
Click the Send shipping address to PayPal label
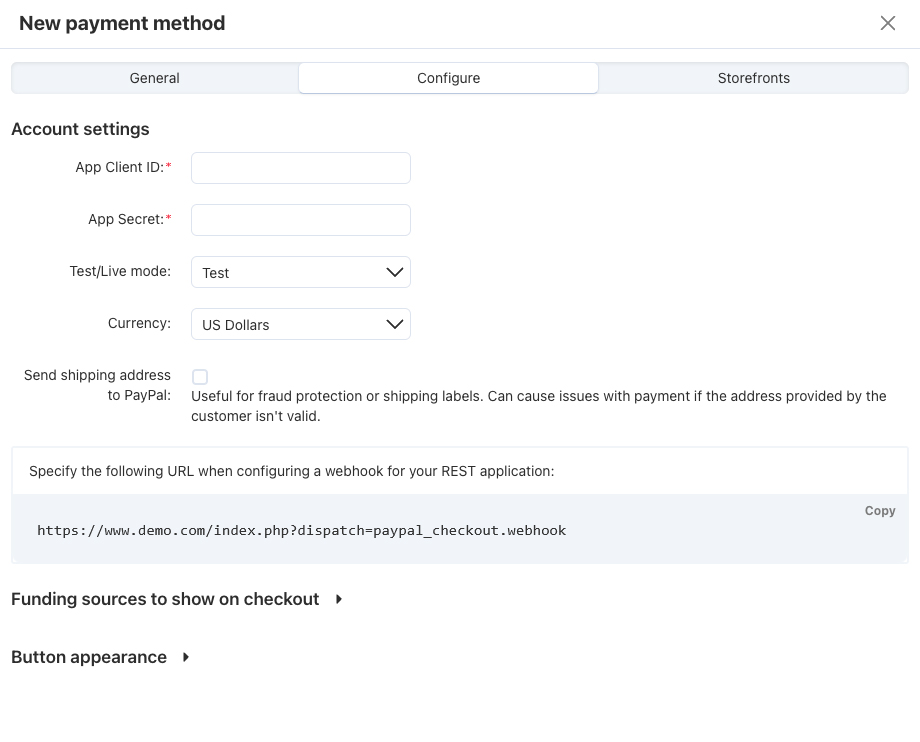97,385
